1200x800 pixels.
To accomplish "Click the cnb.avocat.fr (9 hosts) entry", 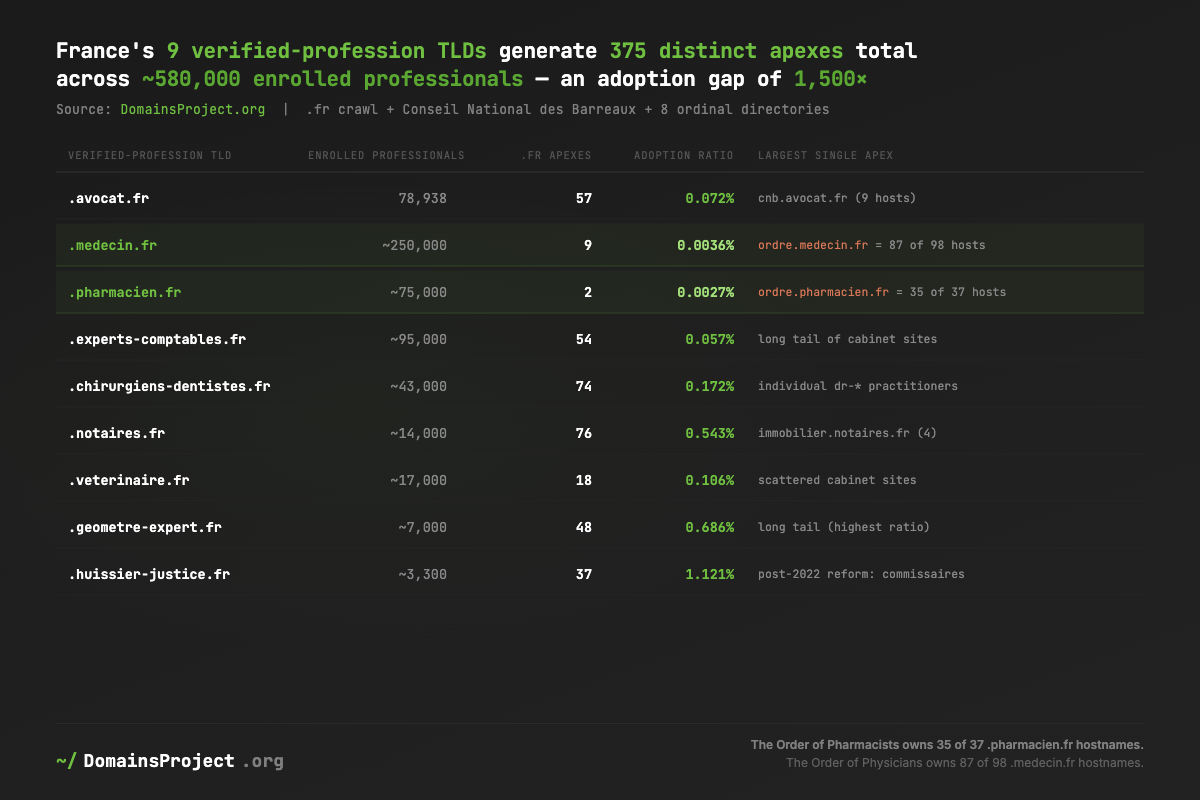I will [x=836, y=198].
